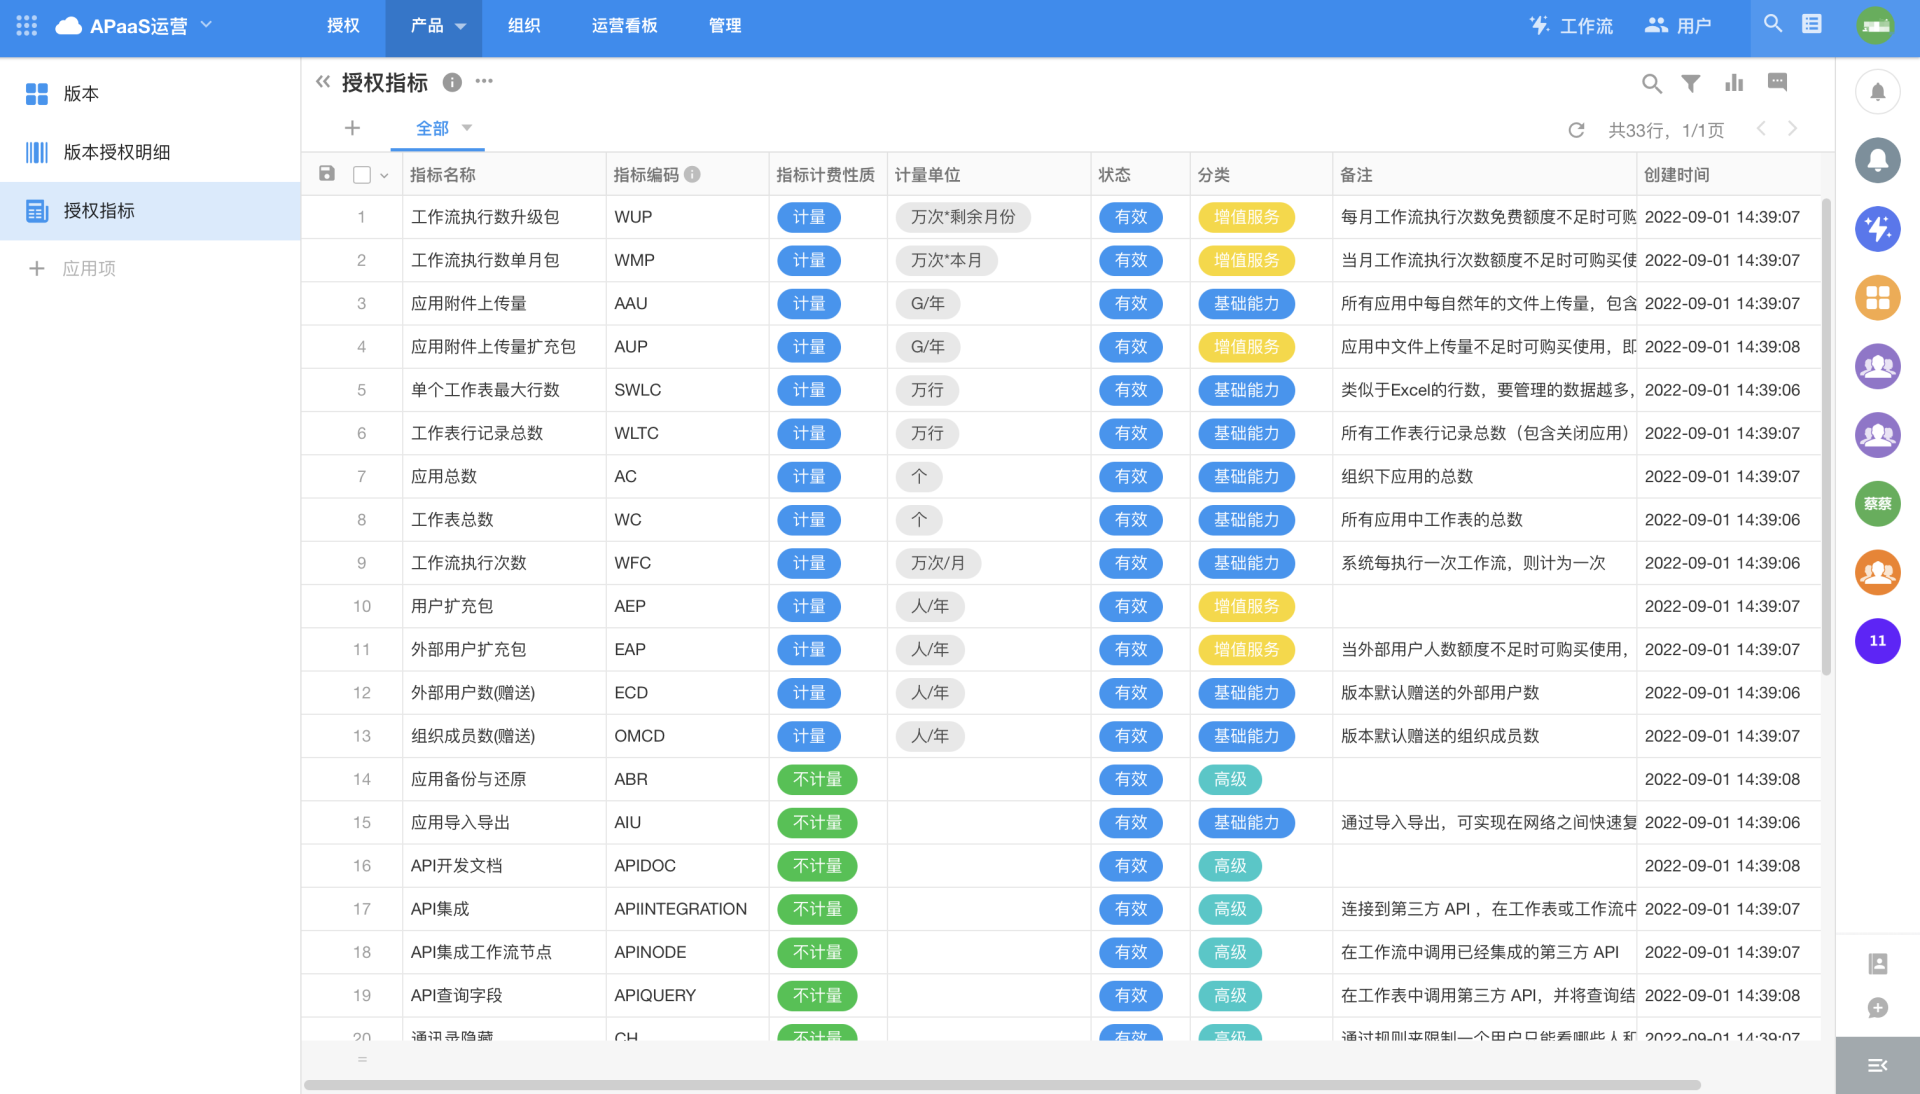The height and width of the screenshot is (1094, 1920).
Task: Click the 增值服务 tag in row 1
Action: (x=1245, y=217)
